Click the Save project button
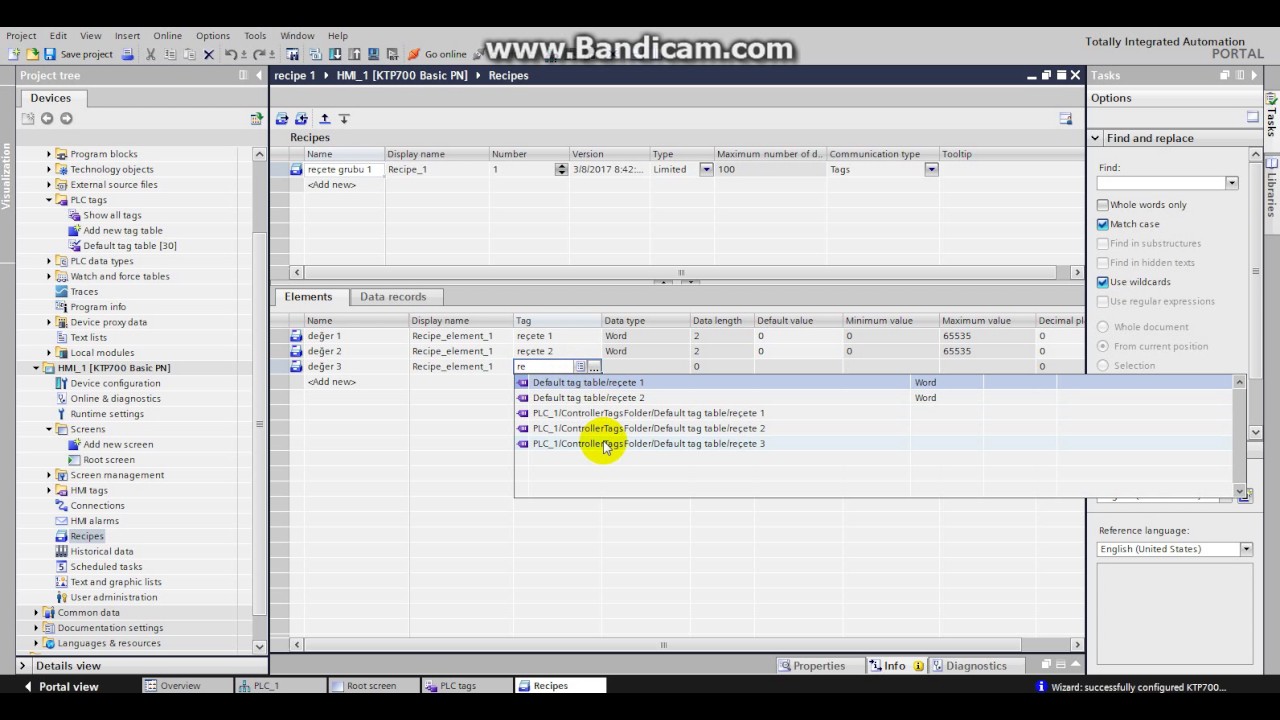1280x720 pixels. coord(79,54)
